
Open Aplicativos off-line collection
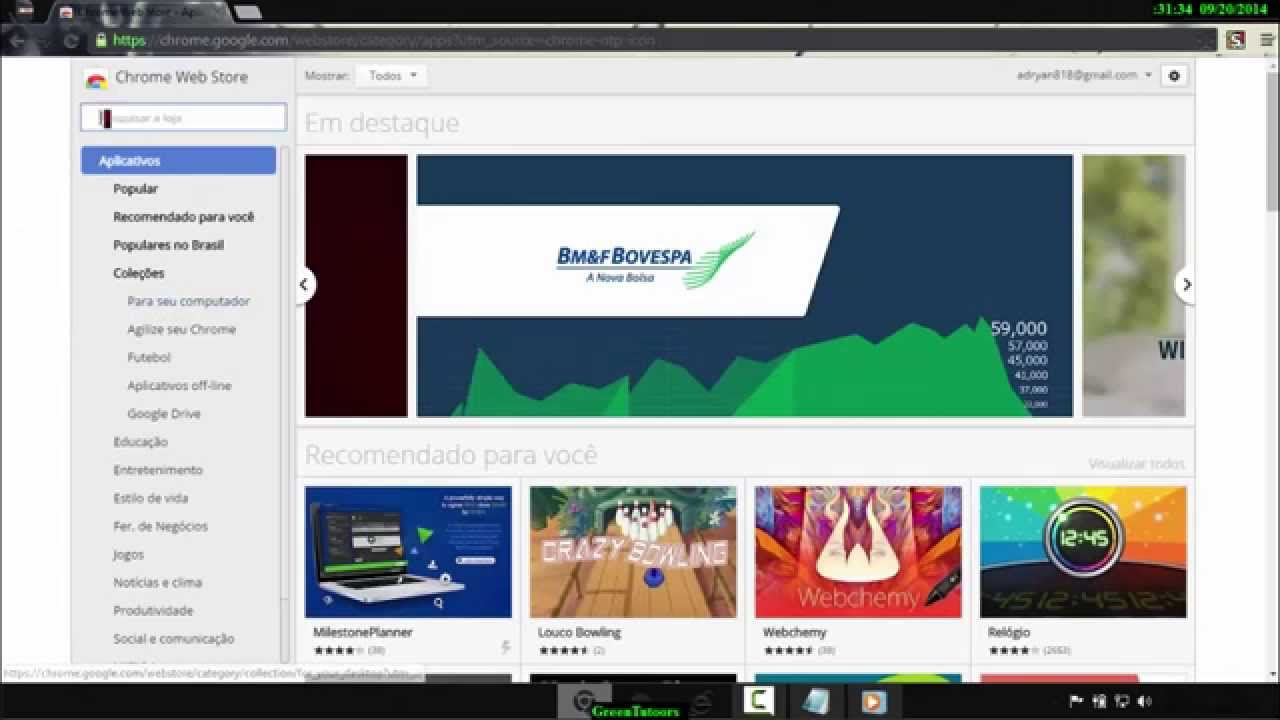(x=179, y=385)
